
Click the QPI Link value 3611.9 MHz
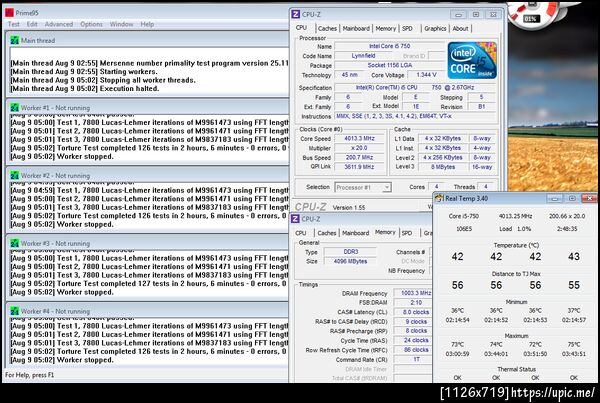point(359,166)
